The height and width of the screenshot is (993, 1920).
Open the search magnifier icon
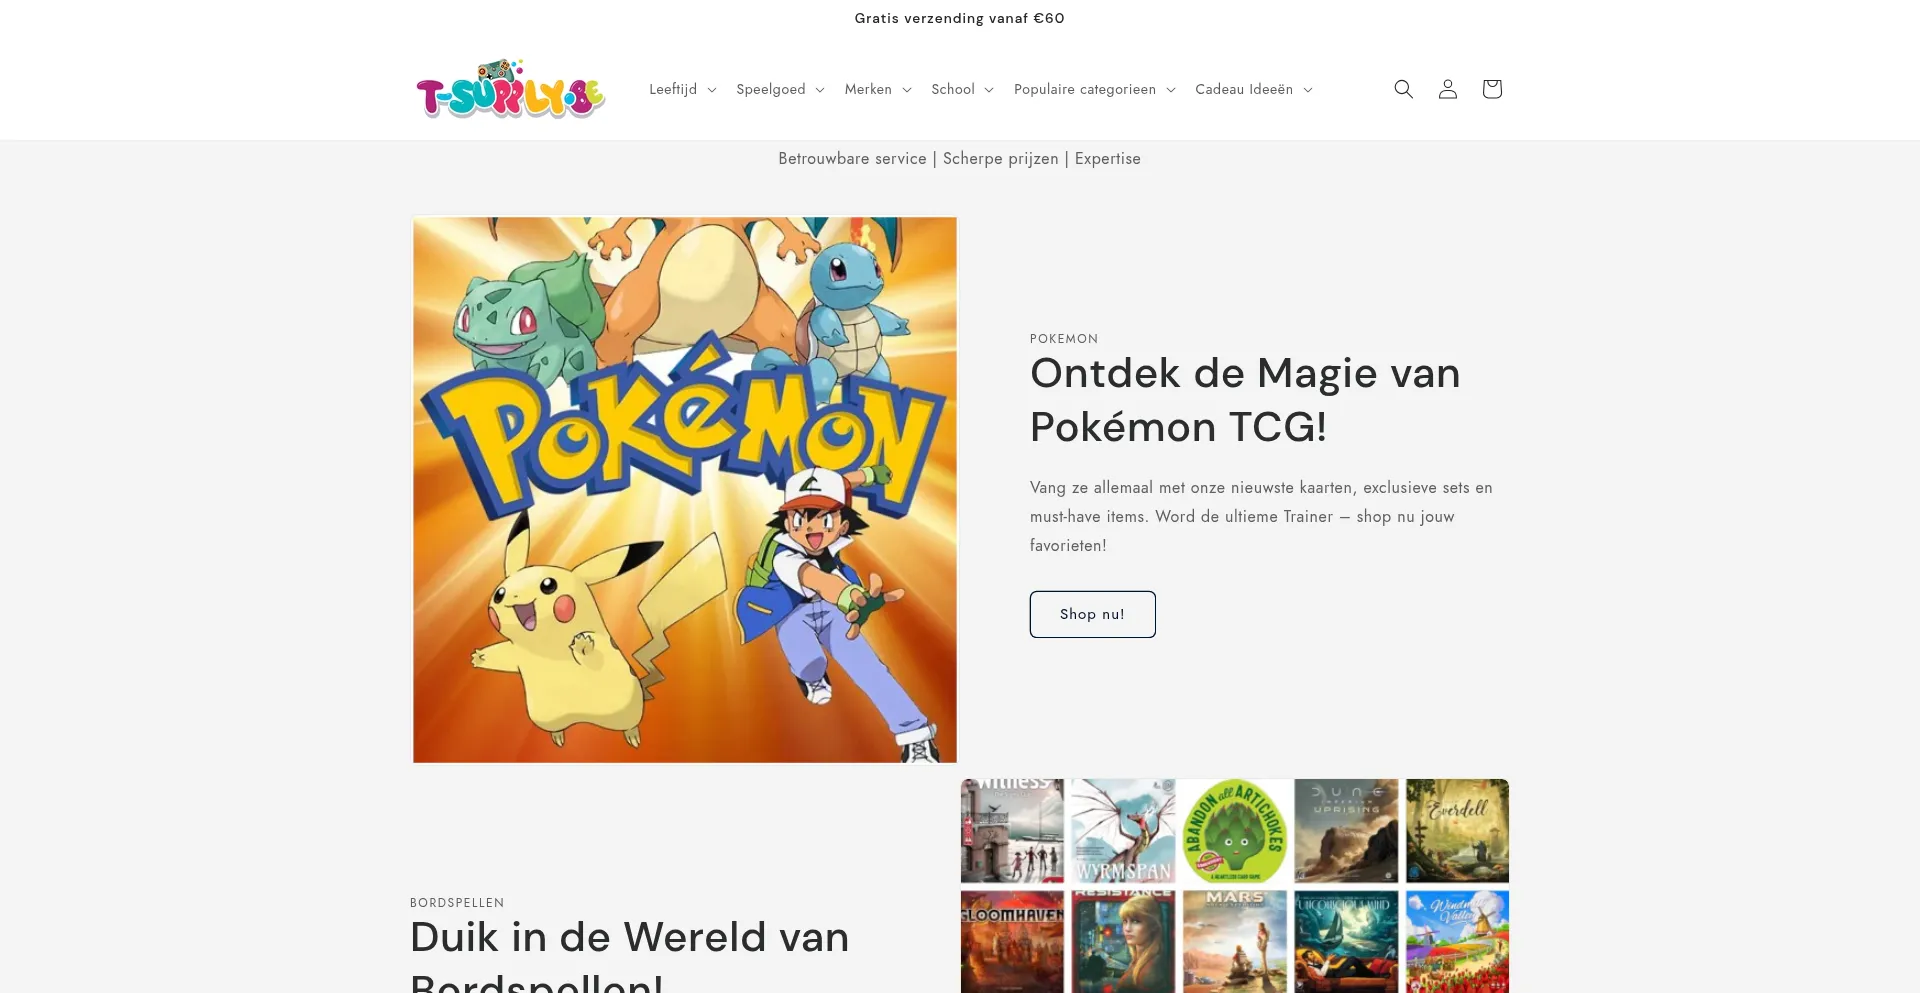click(1403, 89)
